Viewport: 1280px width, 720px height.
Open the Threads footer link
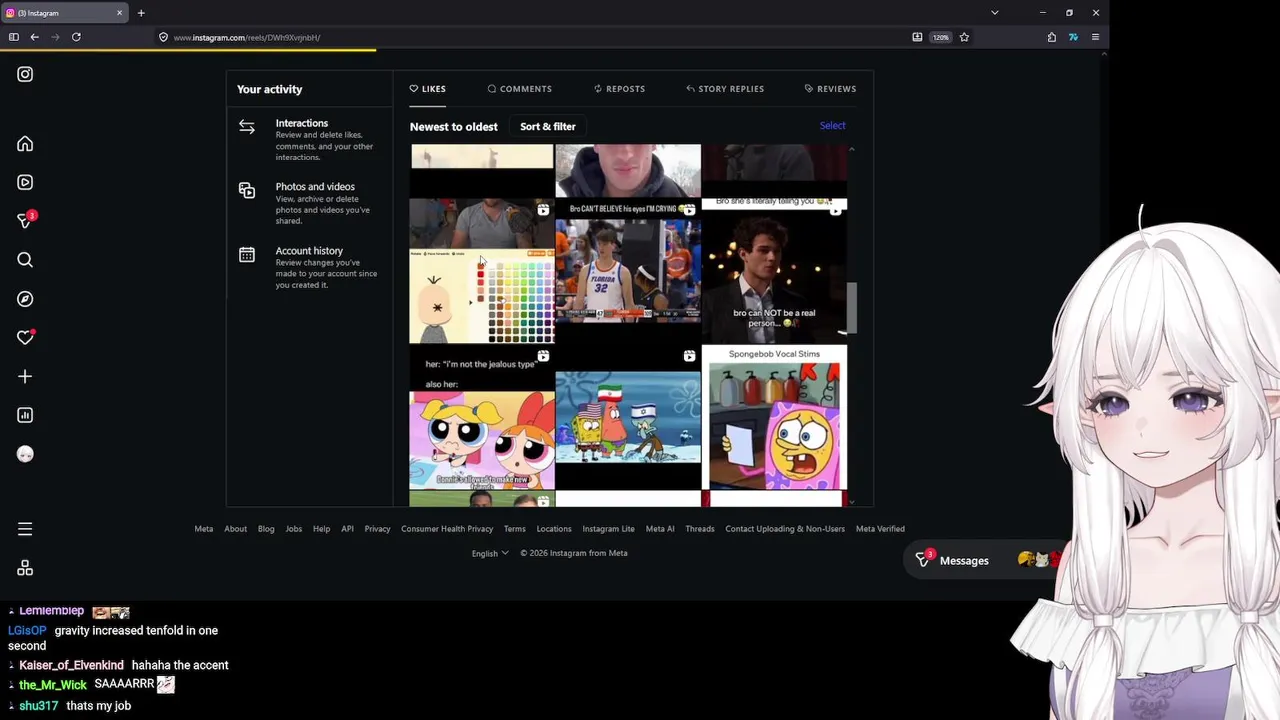[699, 529]
